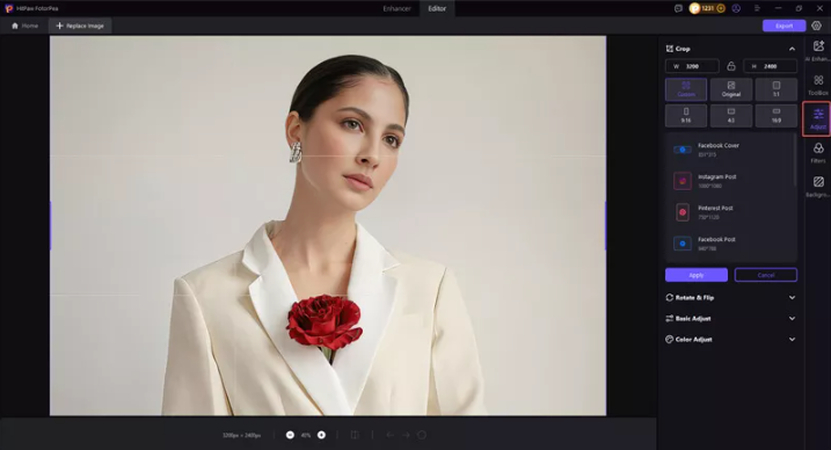831x450 pixels.
Task: Toggle the aspect ratio lock icon
Action: point(731,66)
